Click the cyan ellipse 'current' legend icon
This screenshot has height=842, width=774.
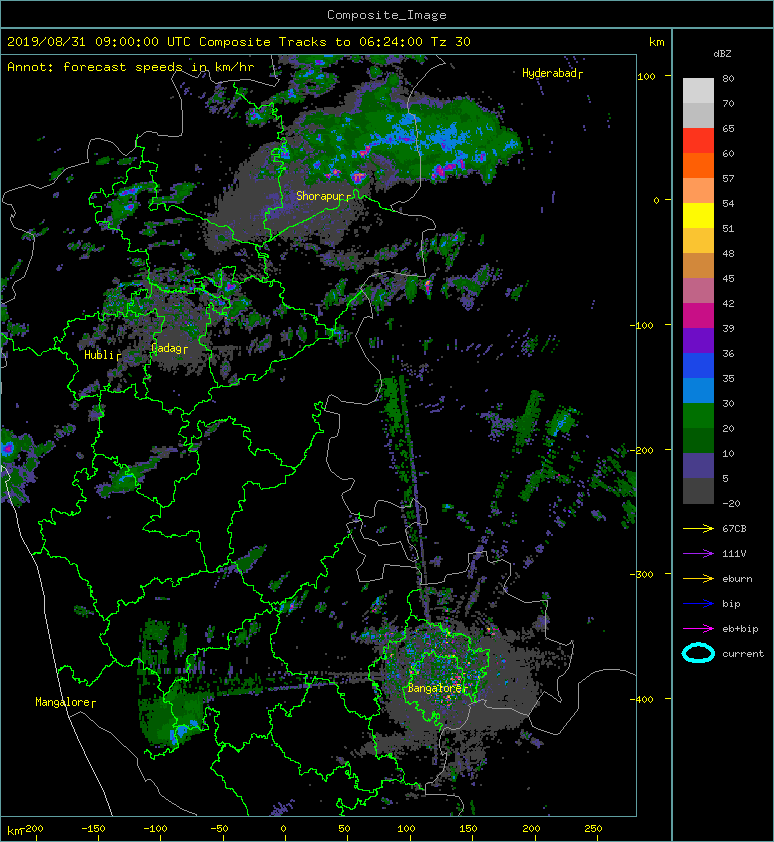698,654
